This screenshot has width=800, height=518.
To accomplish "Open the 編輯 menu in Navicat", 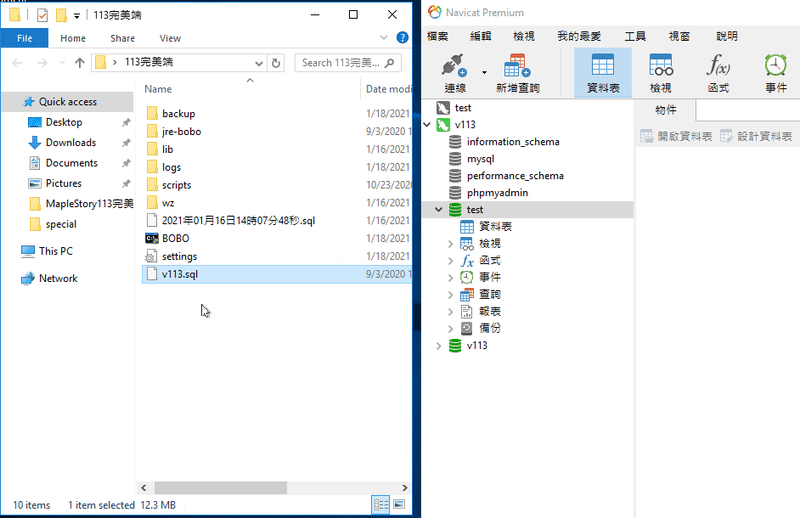I will click(480, 36).
